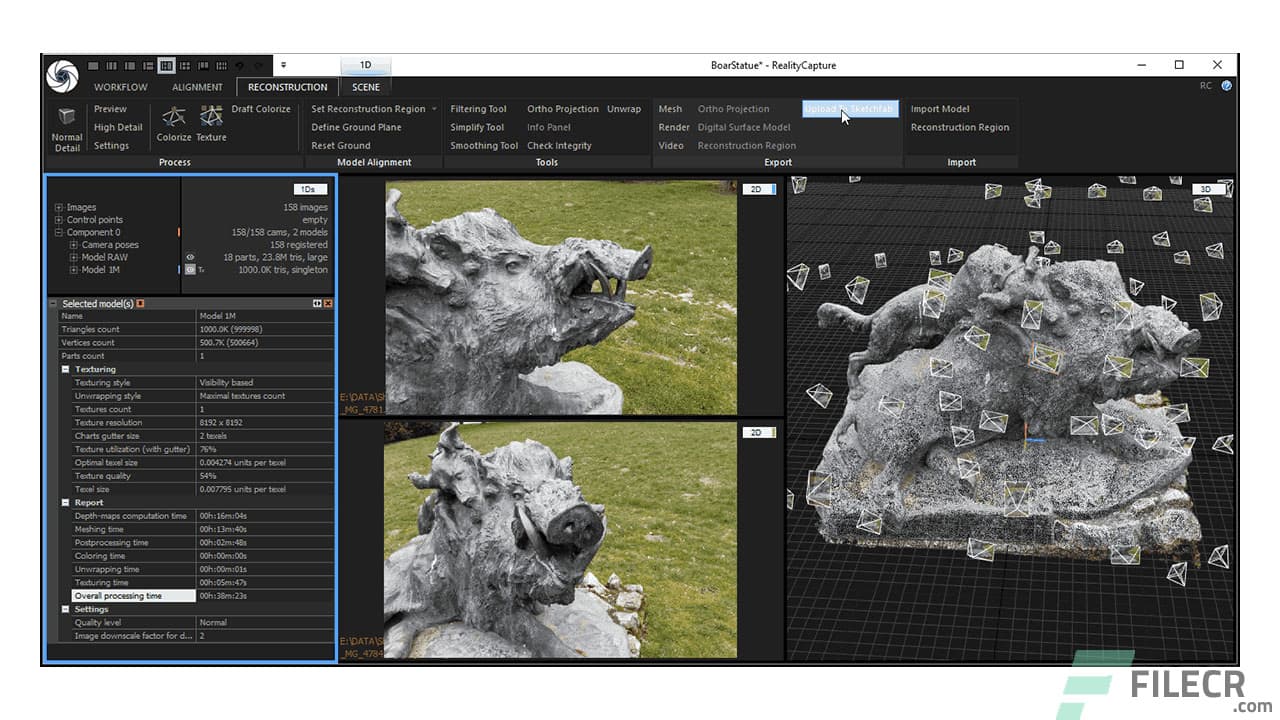
Task: Switch to the SCENE tab
Action: pos(365,87)
